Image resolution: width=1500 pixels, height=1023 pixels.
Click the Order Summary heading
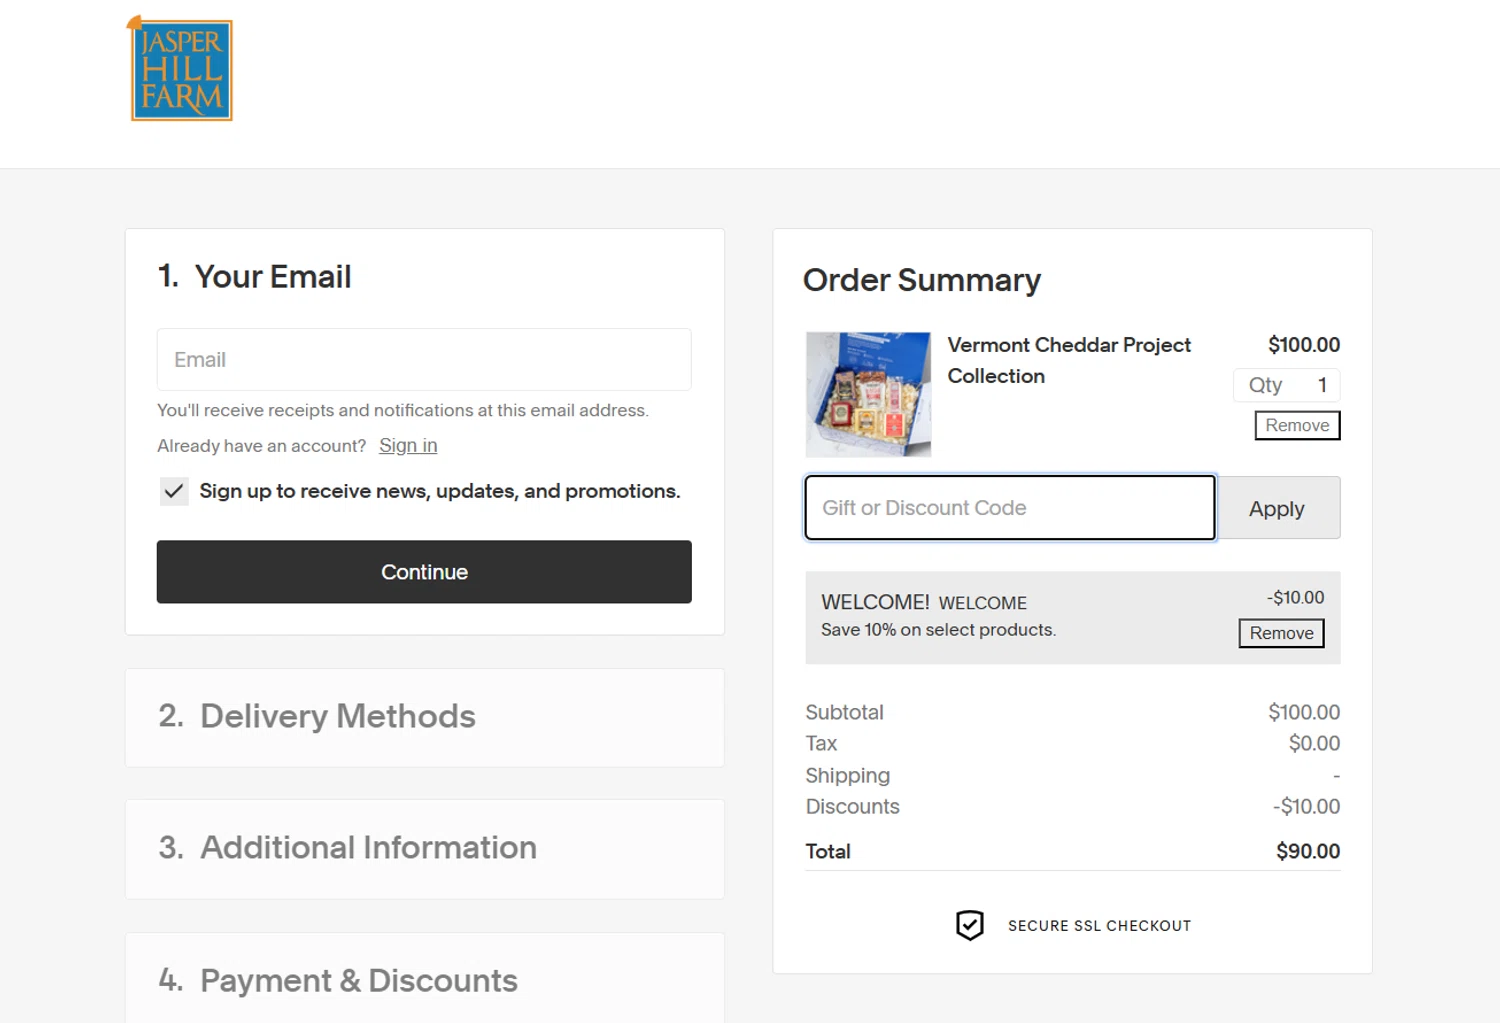(x=922, y=280)
